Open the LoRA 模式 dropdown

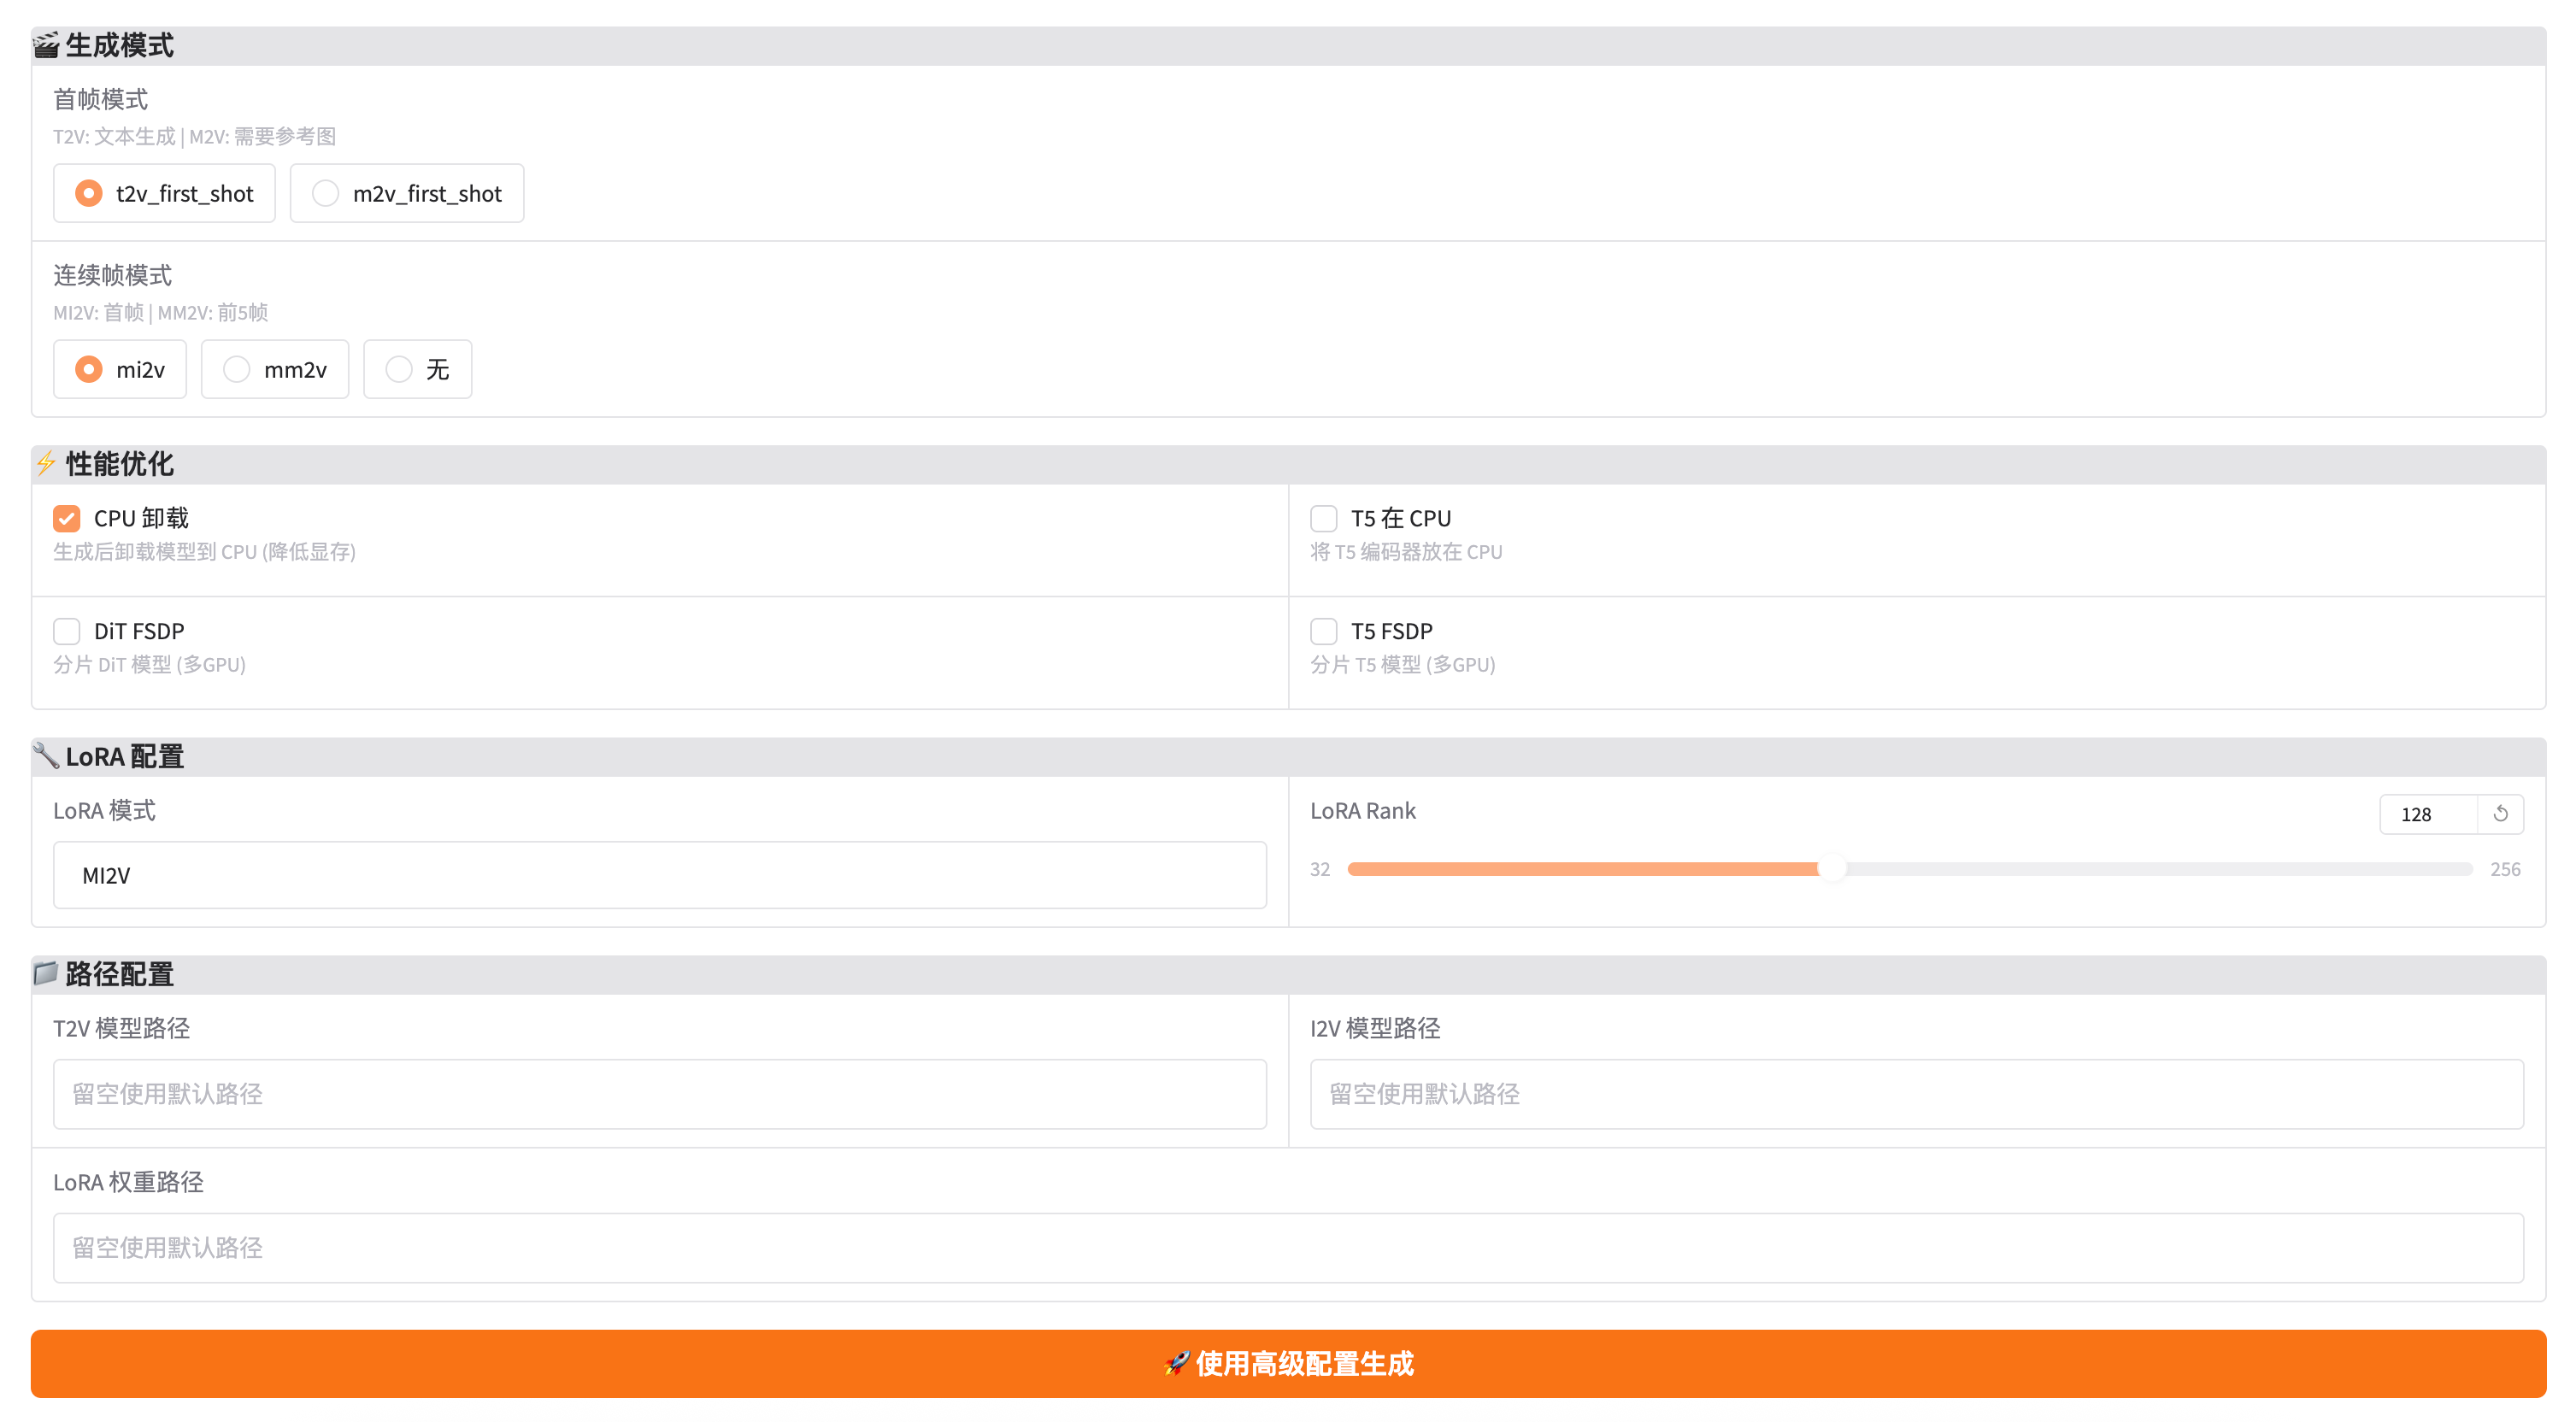tap(660, 875)
